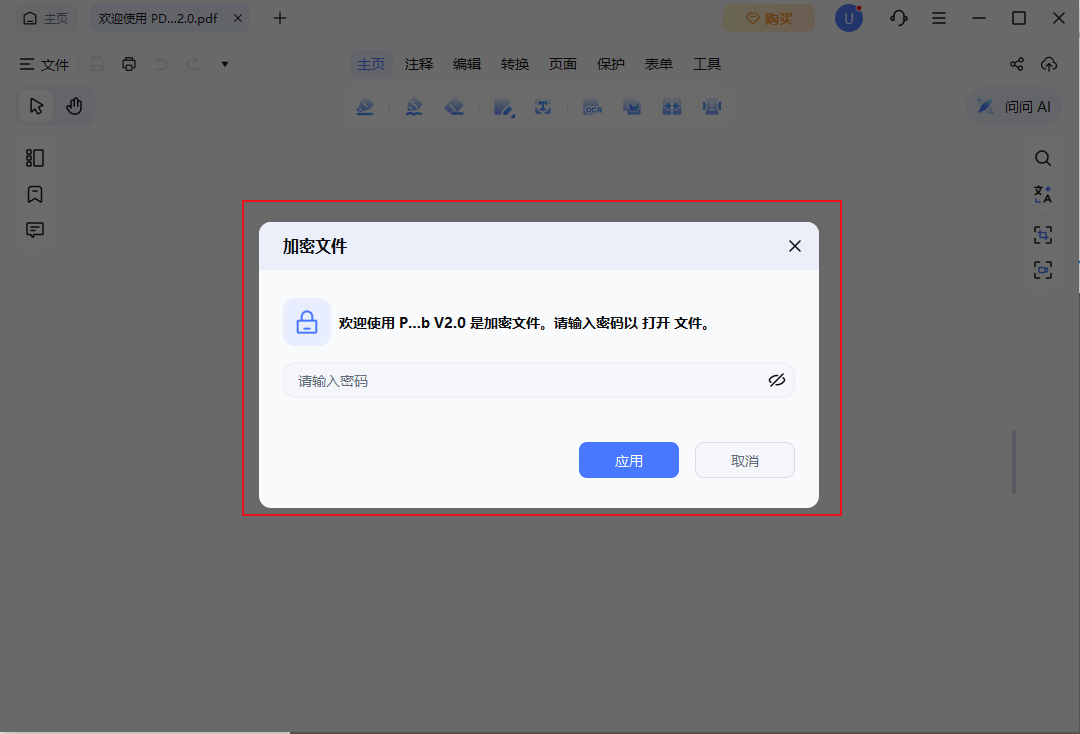Viewport: 1080px width, 734px height.
Task: Switch to the 注释 ribbon tab
Action: coord(419,64)
